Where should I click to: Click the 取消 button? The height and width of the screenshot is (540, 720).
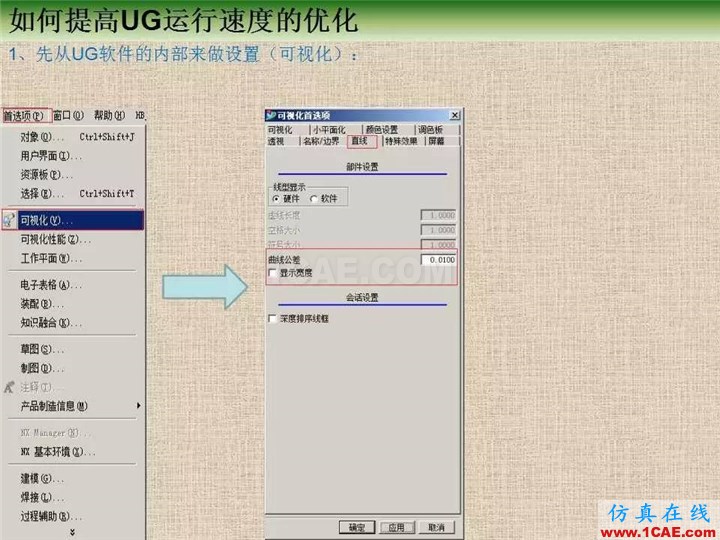436,527
